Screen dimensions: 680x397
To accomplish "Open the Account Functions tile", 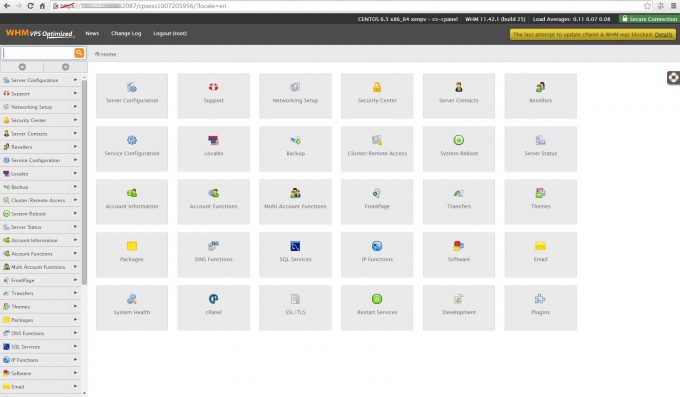I will click(213, 202).
